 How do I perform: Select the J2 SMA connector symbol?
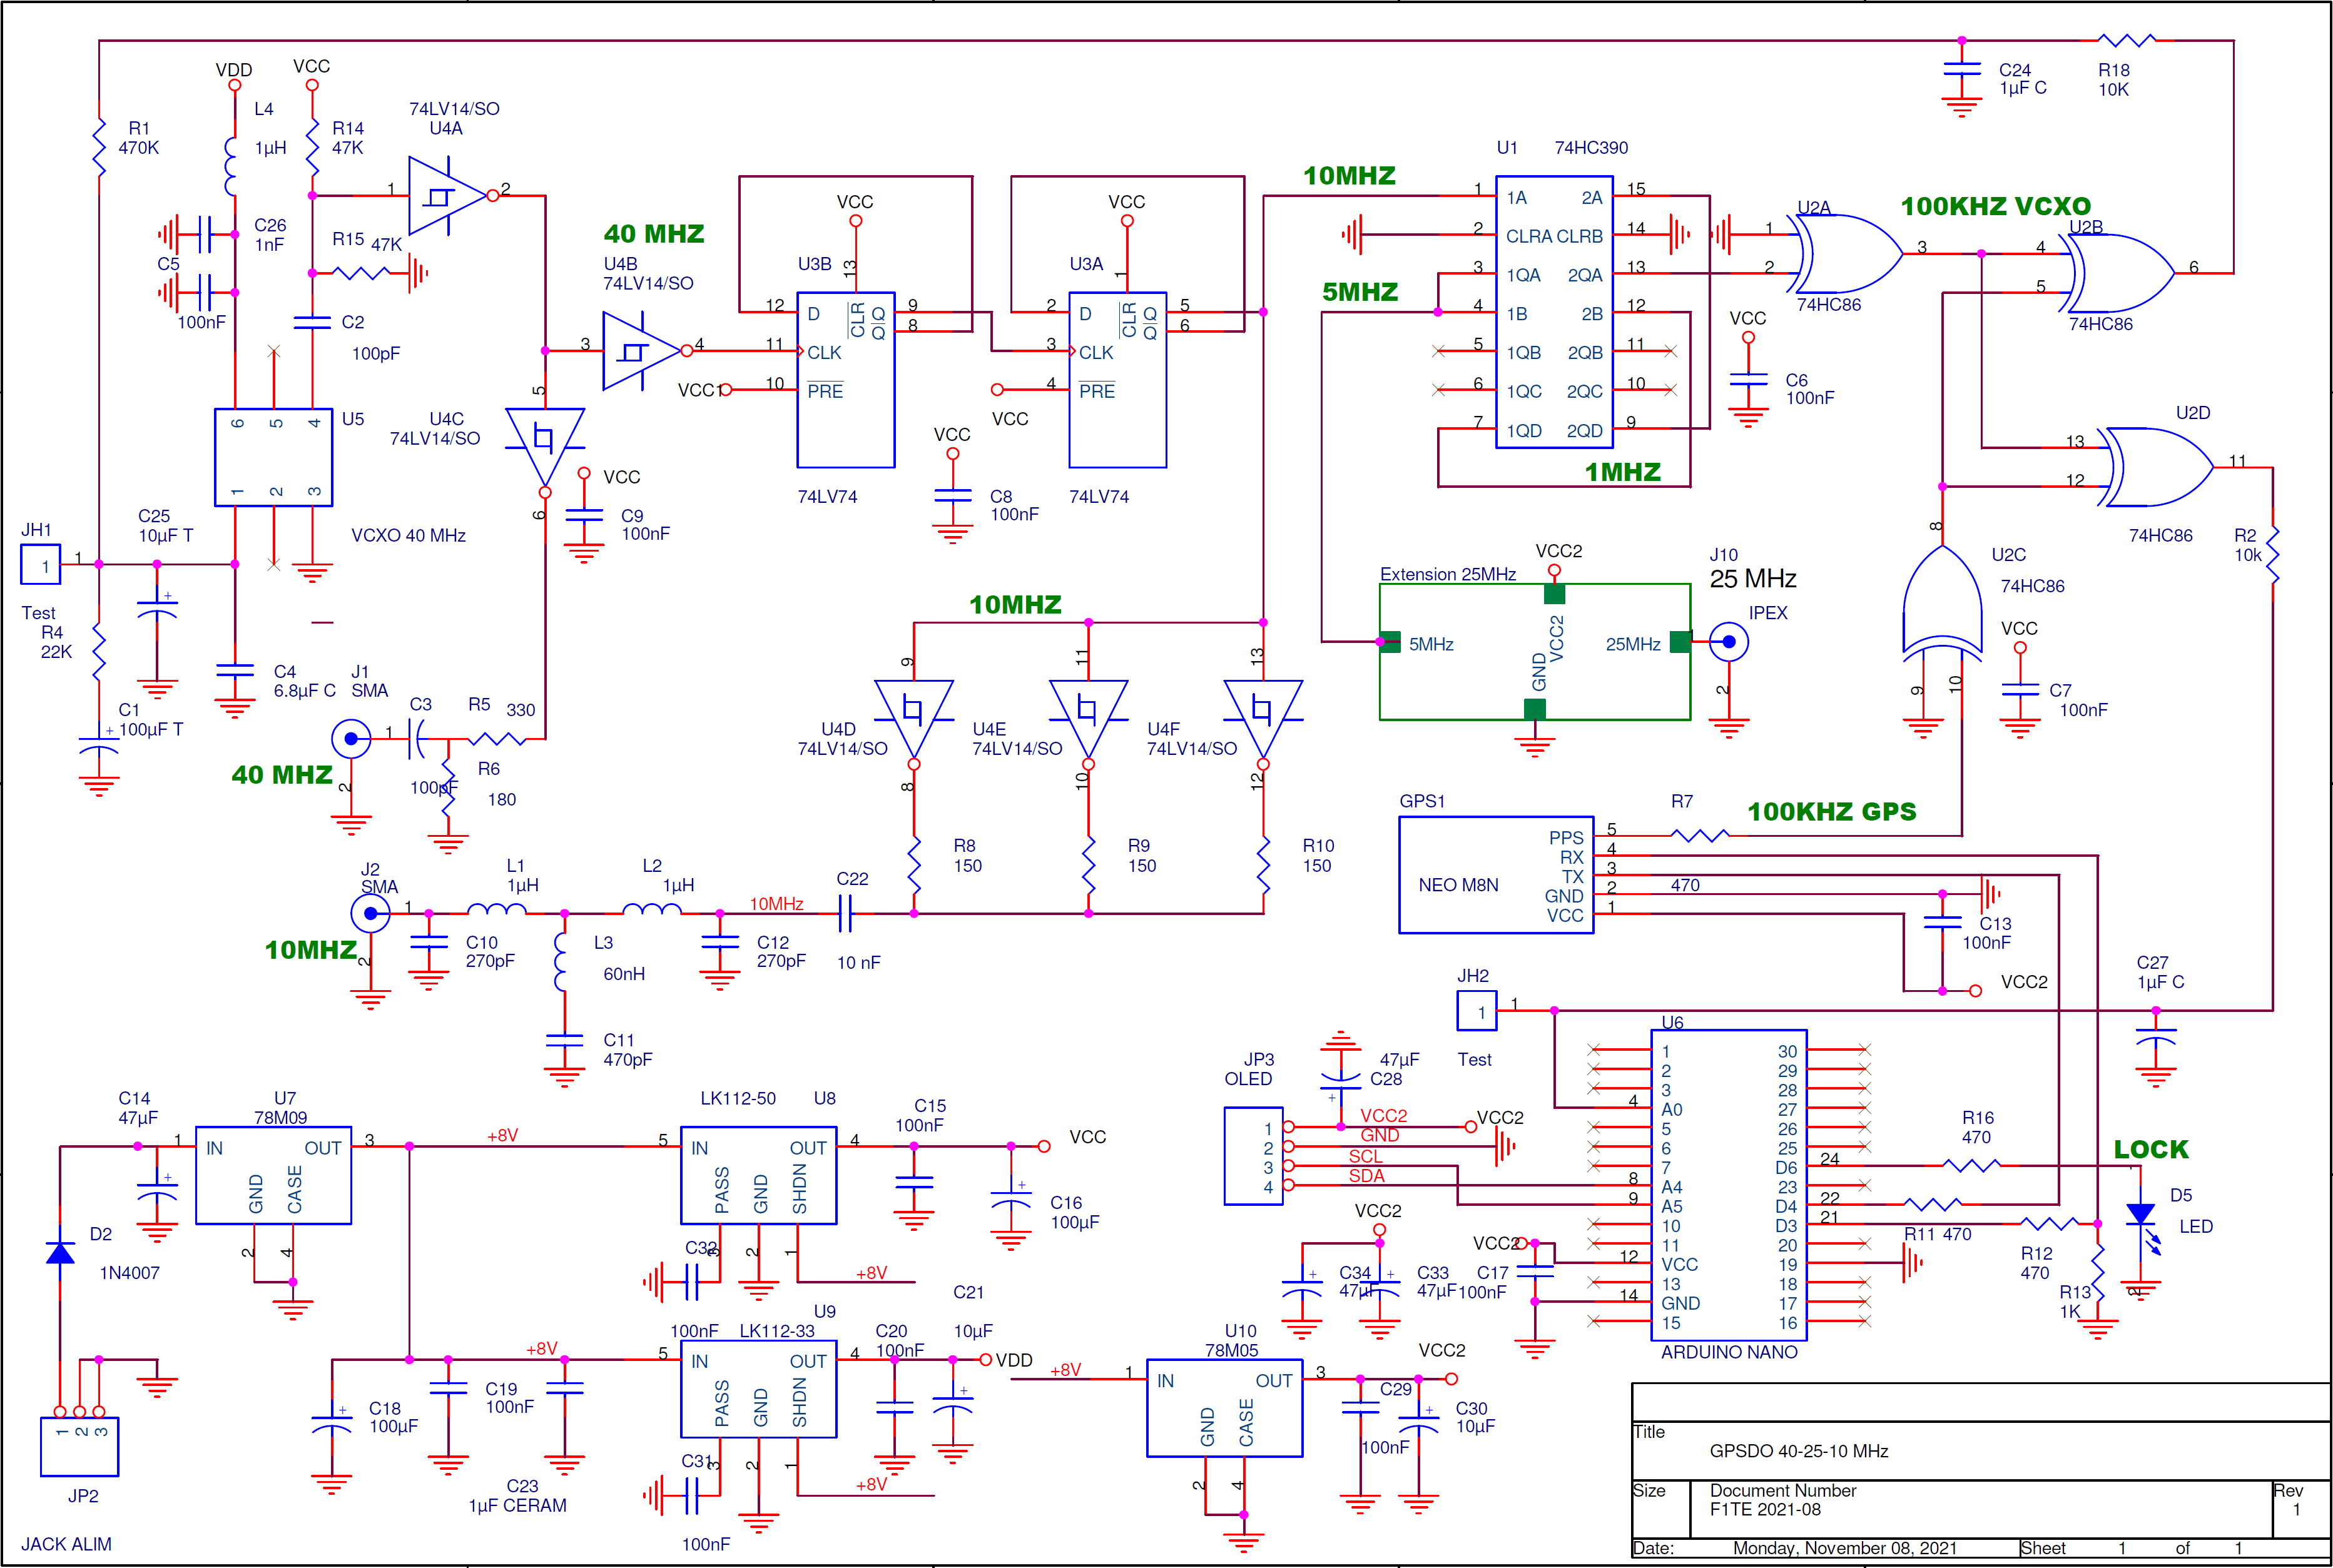tap(370, 913)
